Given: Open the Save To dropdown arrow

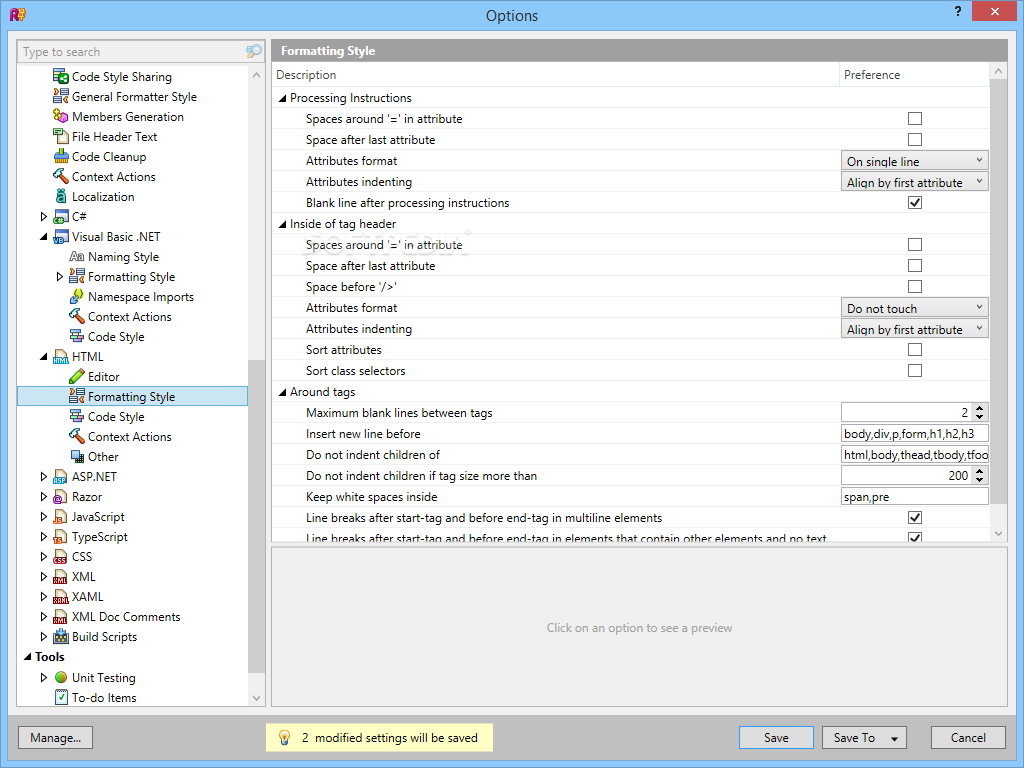Looking at the screenshot, I should click(x=894, y=738).
